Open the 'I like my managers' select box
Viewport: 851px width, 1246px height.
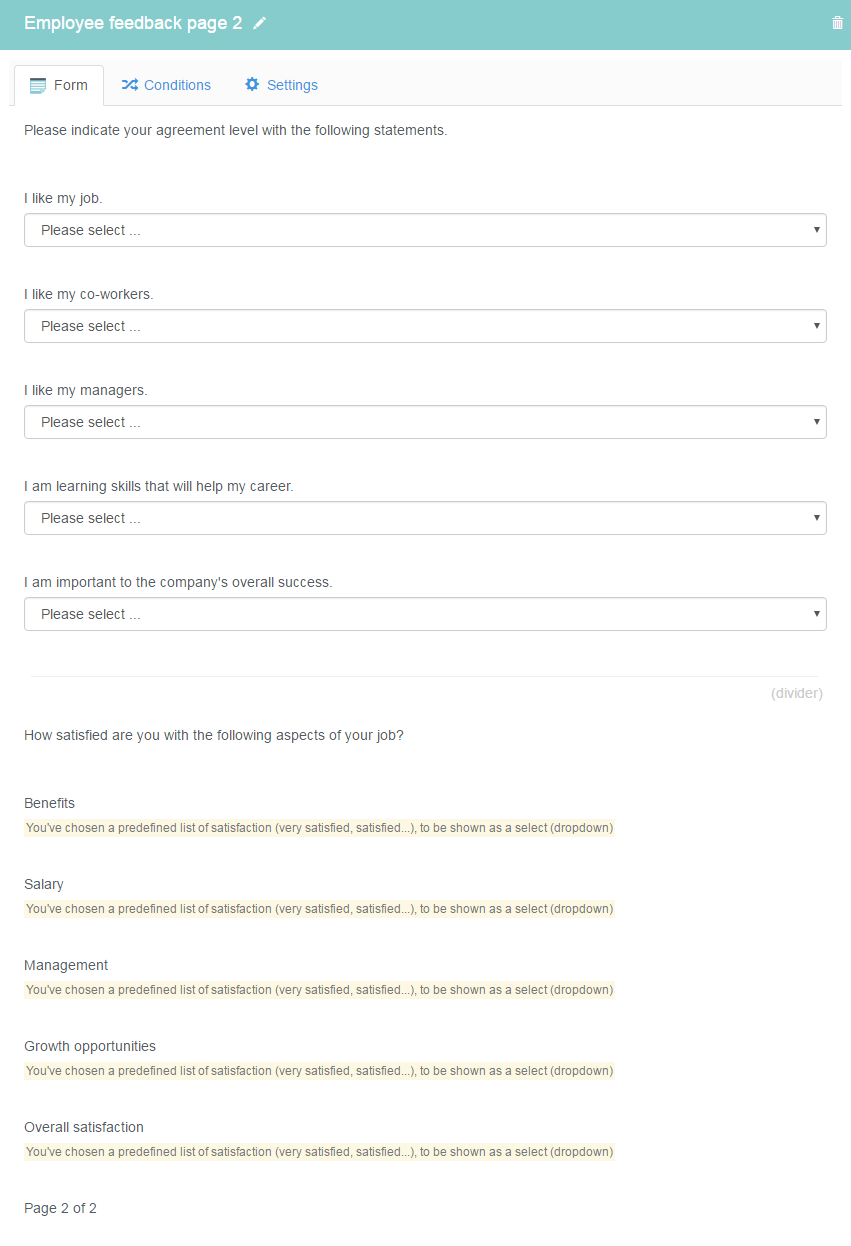tap(425, 422)
